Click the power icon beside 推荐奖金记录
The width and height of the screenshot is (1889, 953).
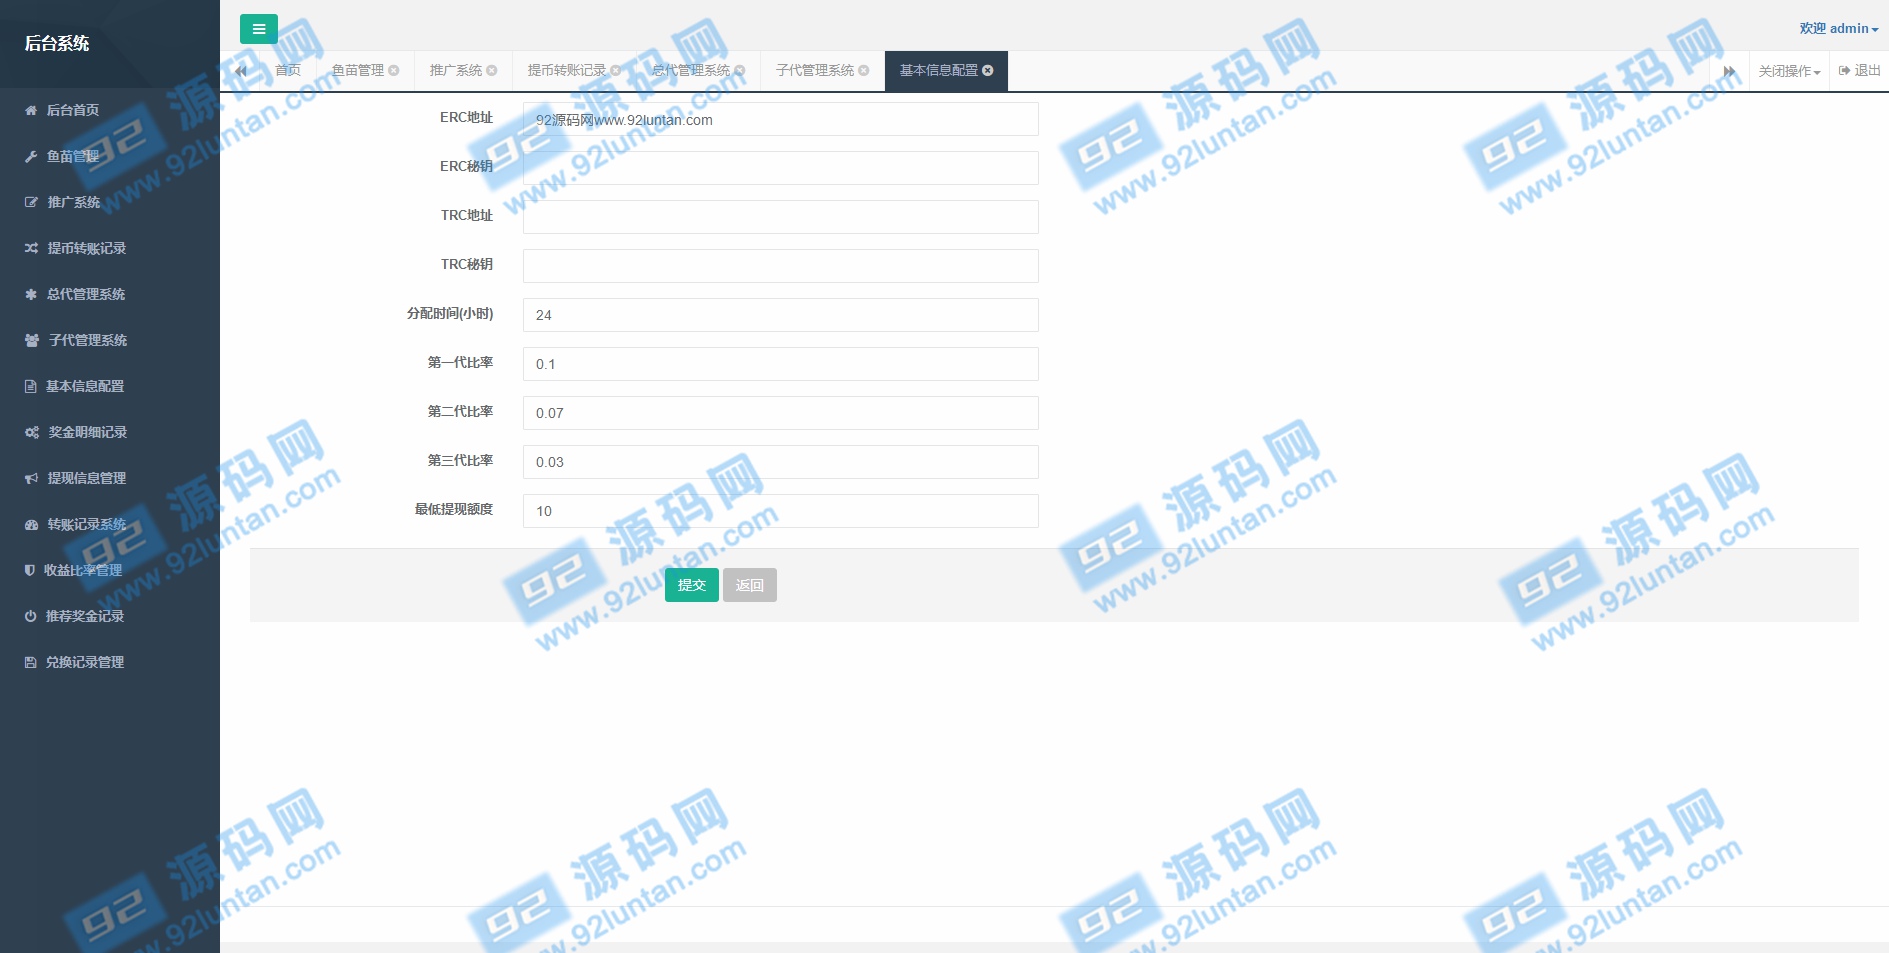(x=31, y=617)
